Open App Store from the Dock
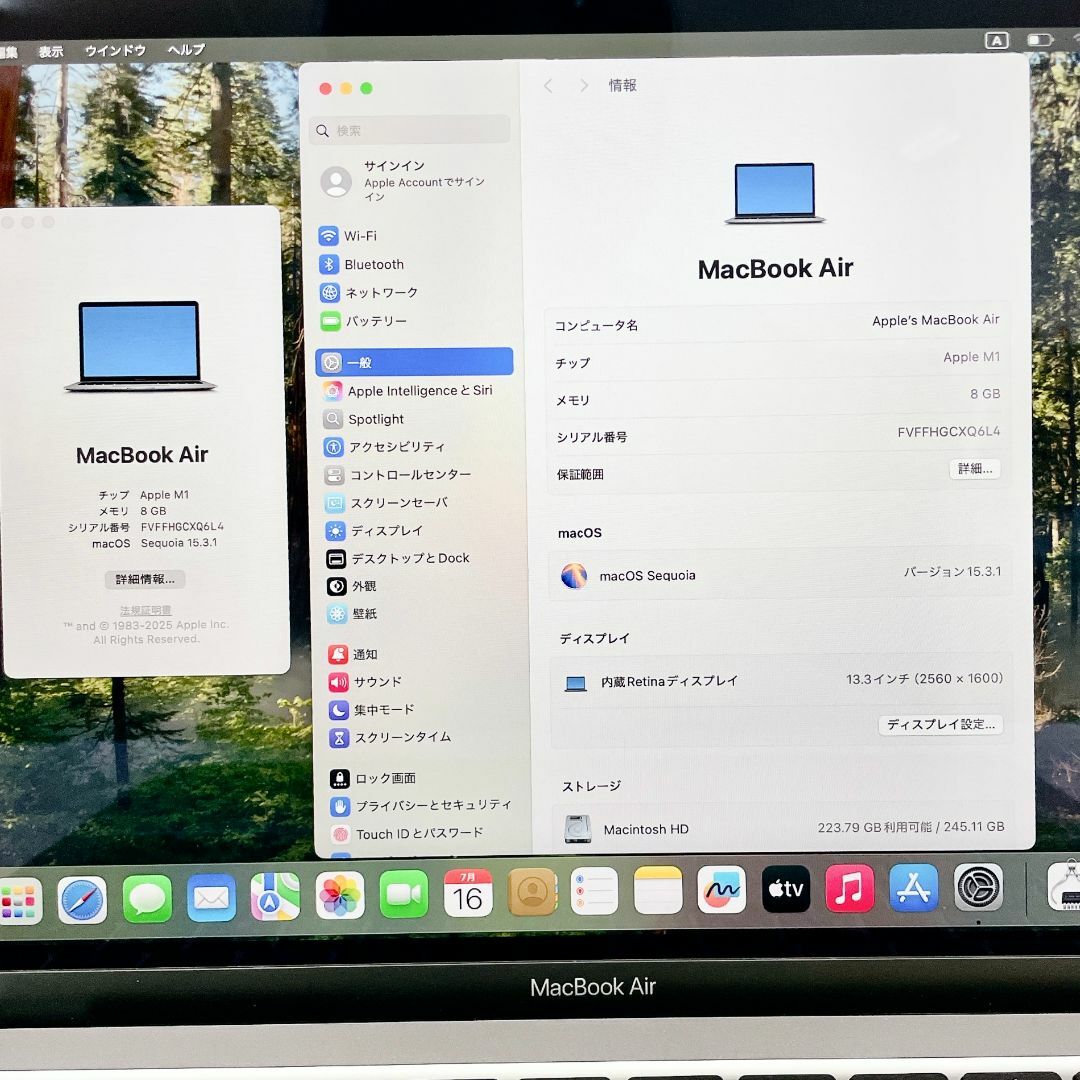This screenshot has width=1080, height=1080. point(913,887)
